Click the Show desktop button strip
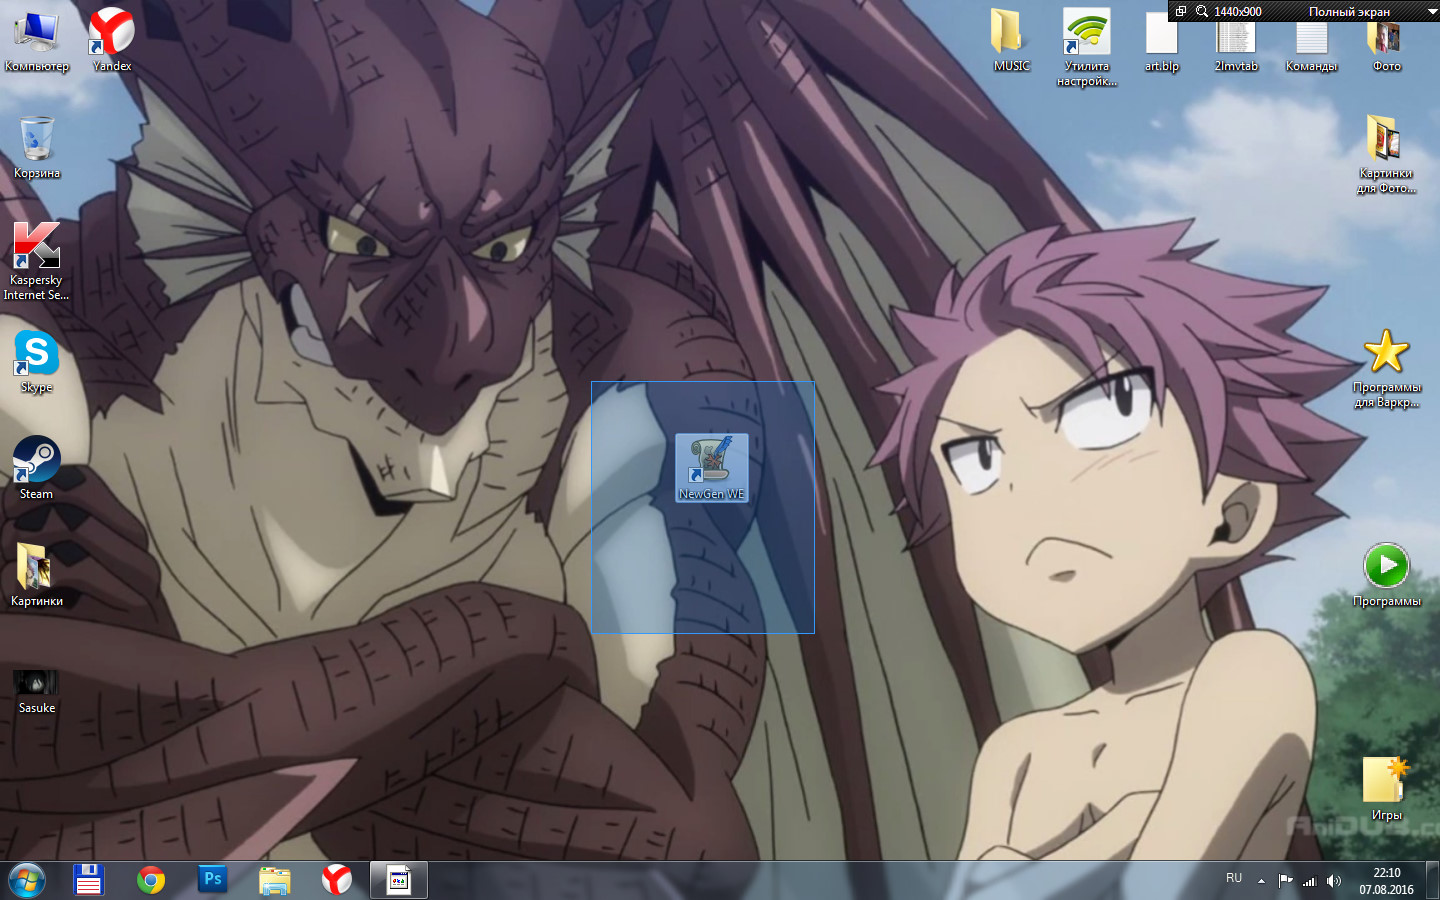 point(1432,881)
